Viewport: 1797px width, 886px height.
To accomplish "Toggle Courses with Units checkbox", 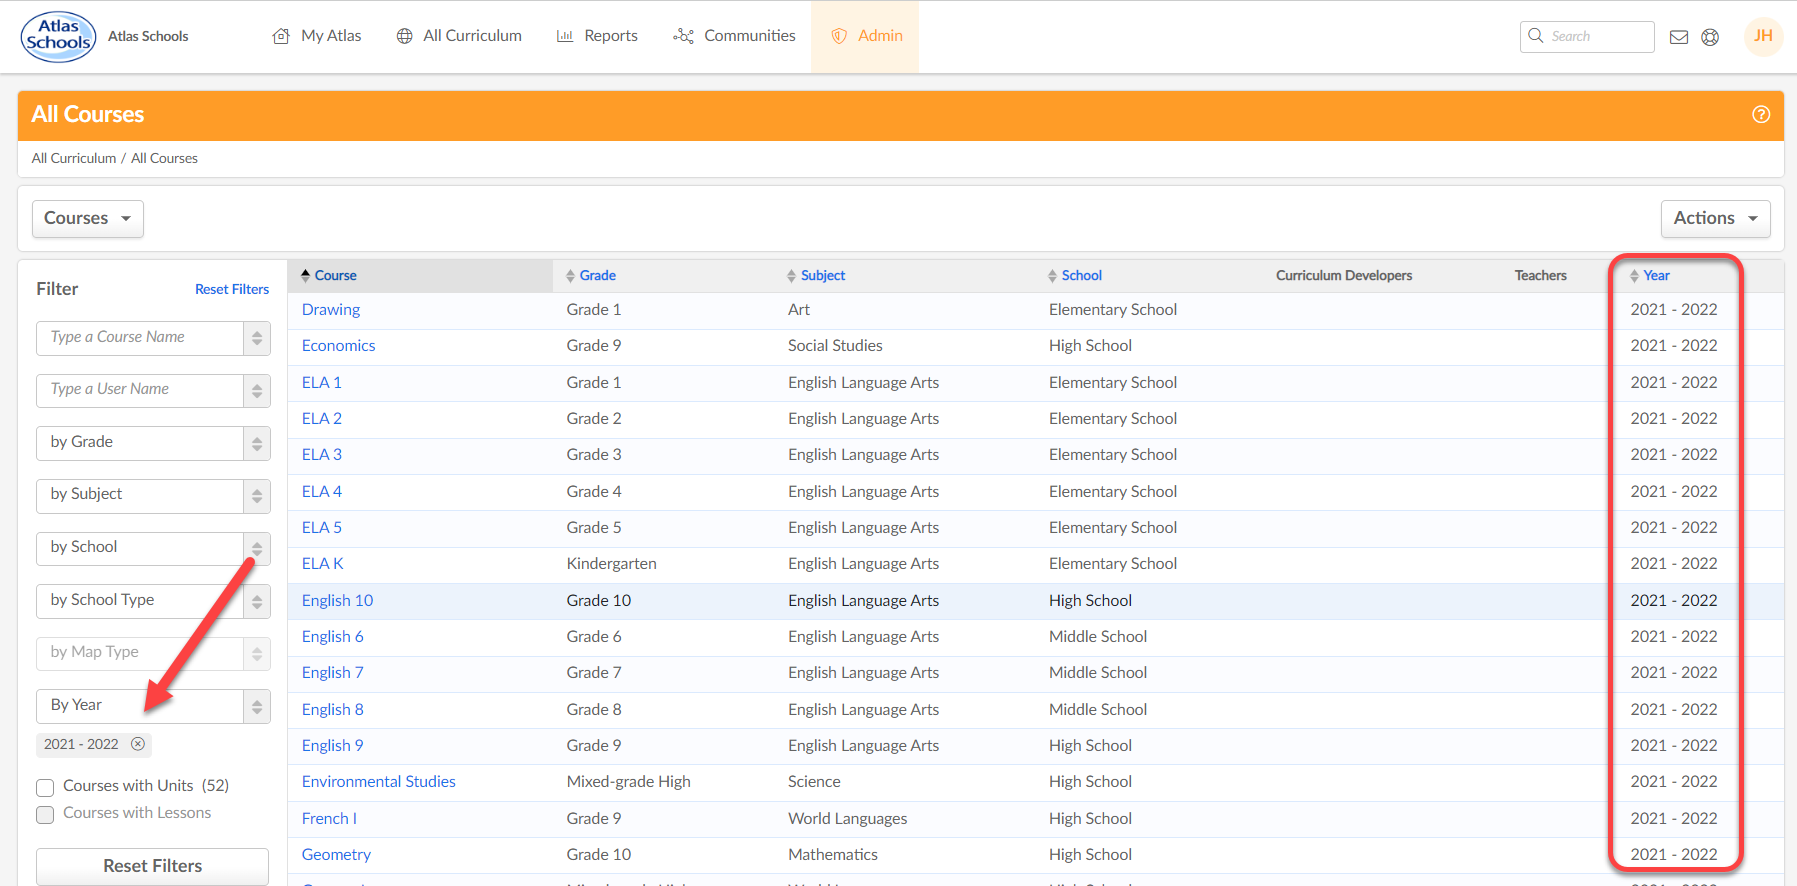I will [45, 787].
